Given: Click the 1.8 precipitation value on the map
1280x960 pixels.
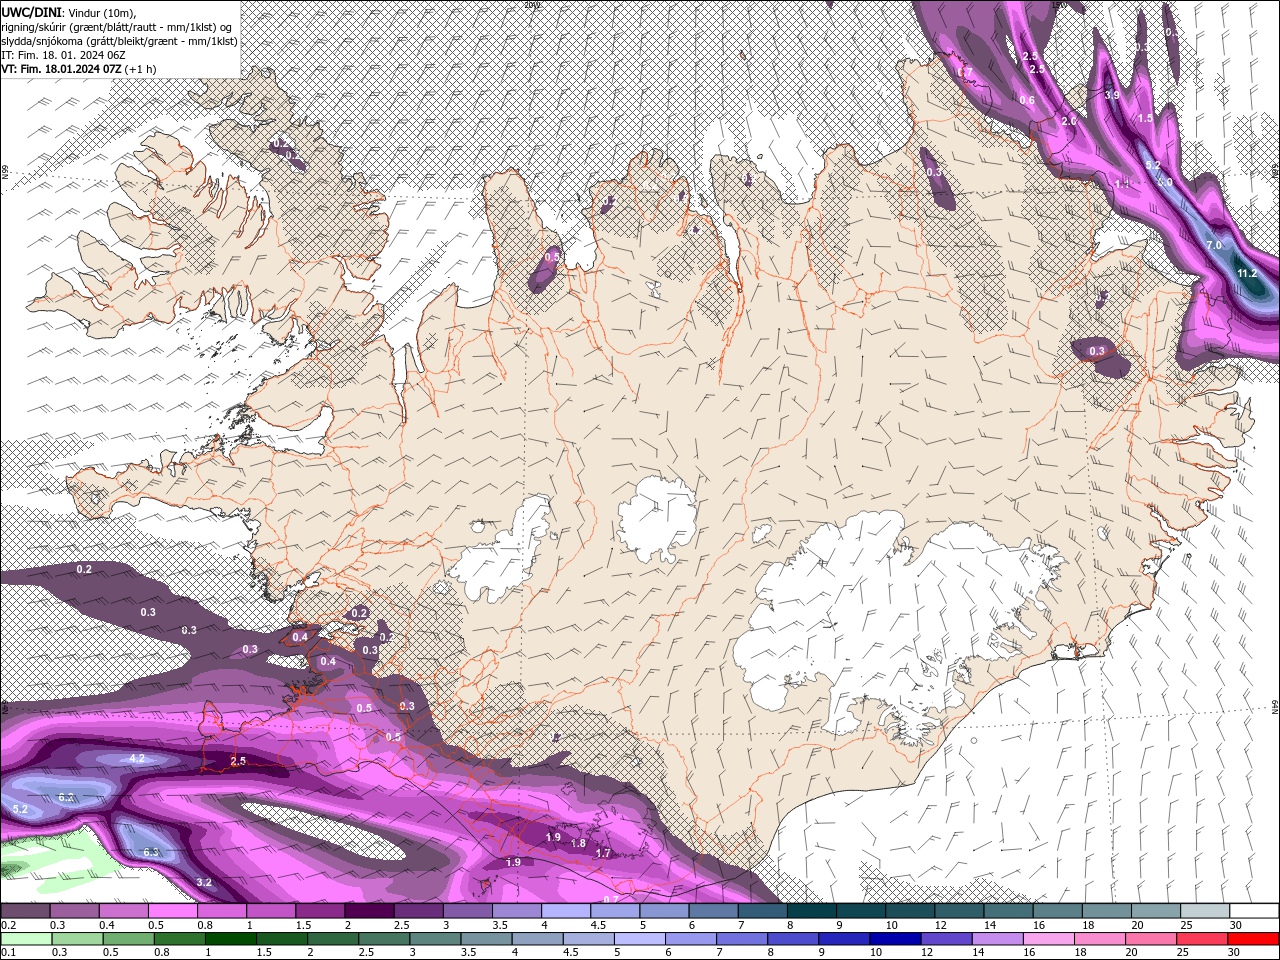Looking at the screenshot, I should coord(578,843).
